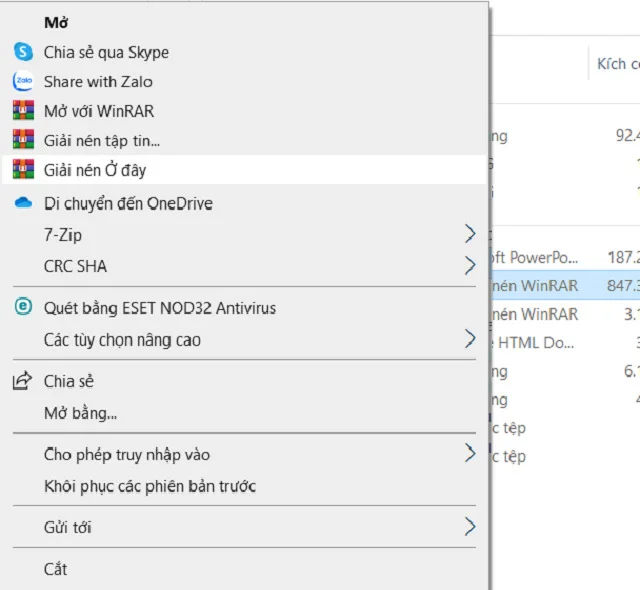
Task: Click the Zalo share icon
Action: [23, 82]
